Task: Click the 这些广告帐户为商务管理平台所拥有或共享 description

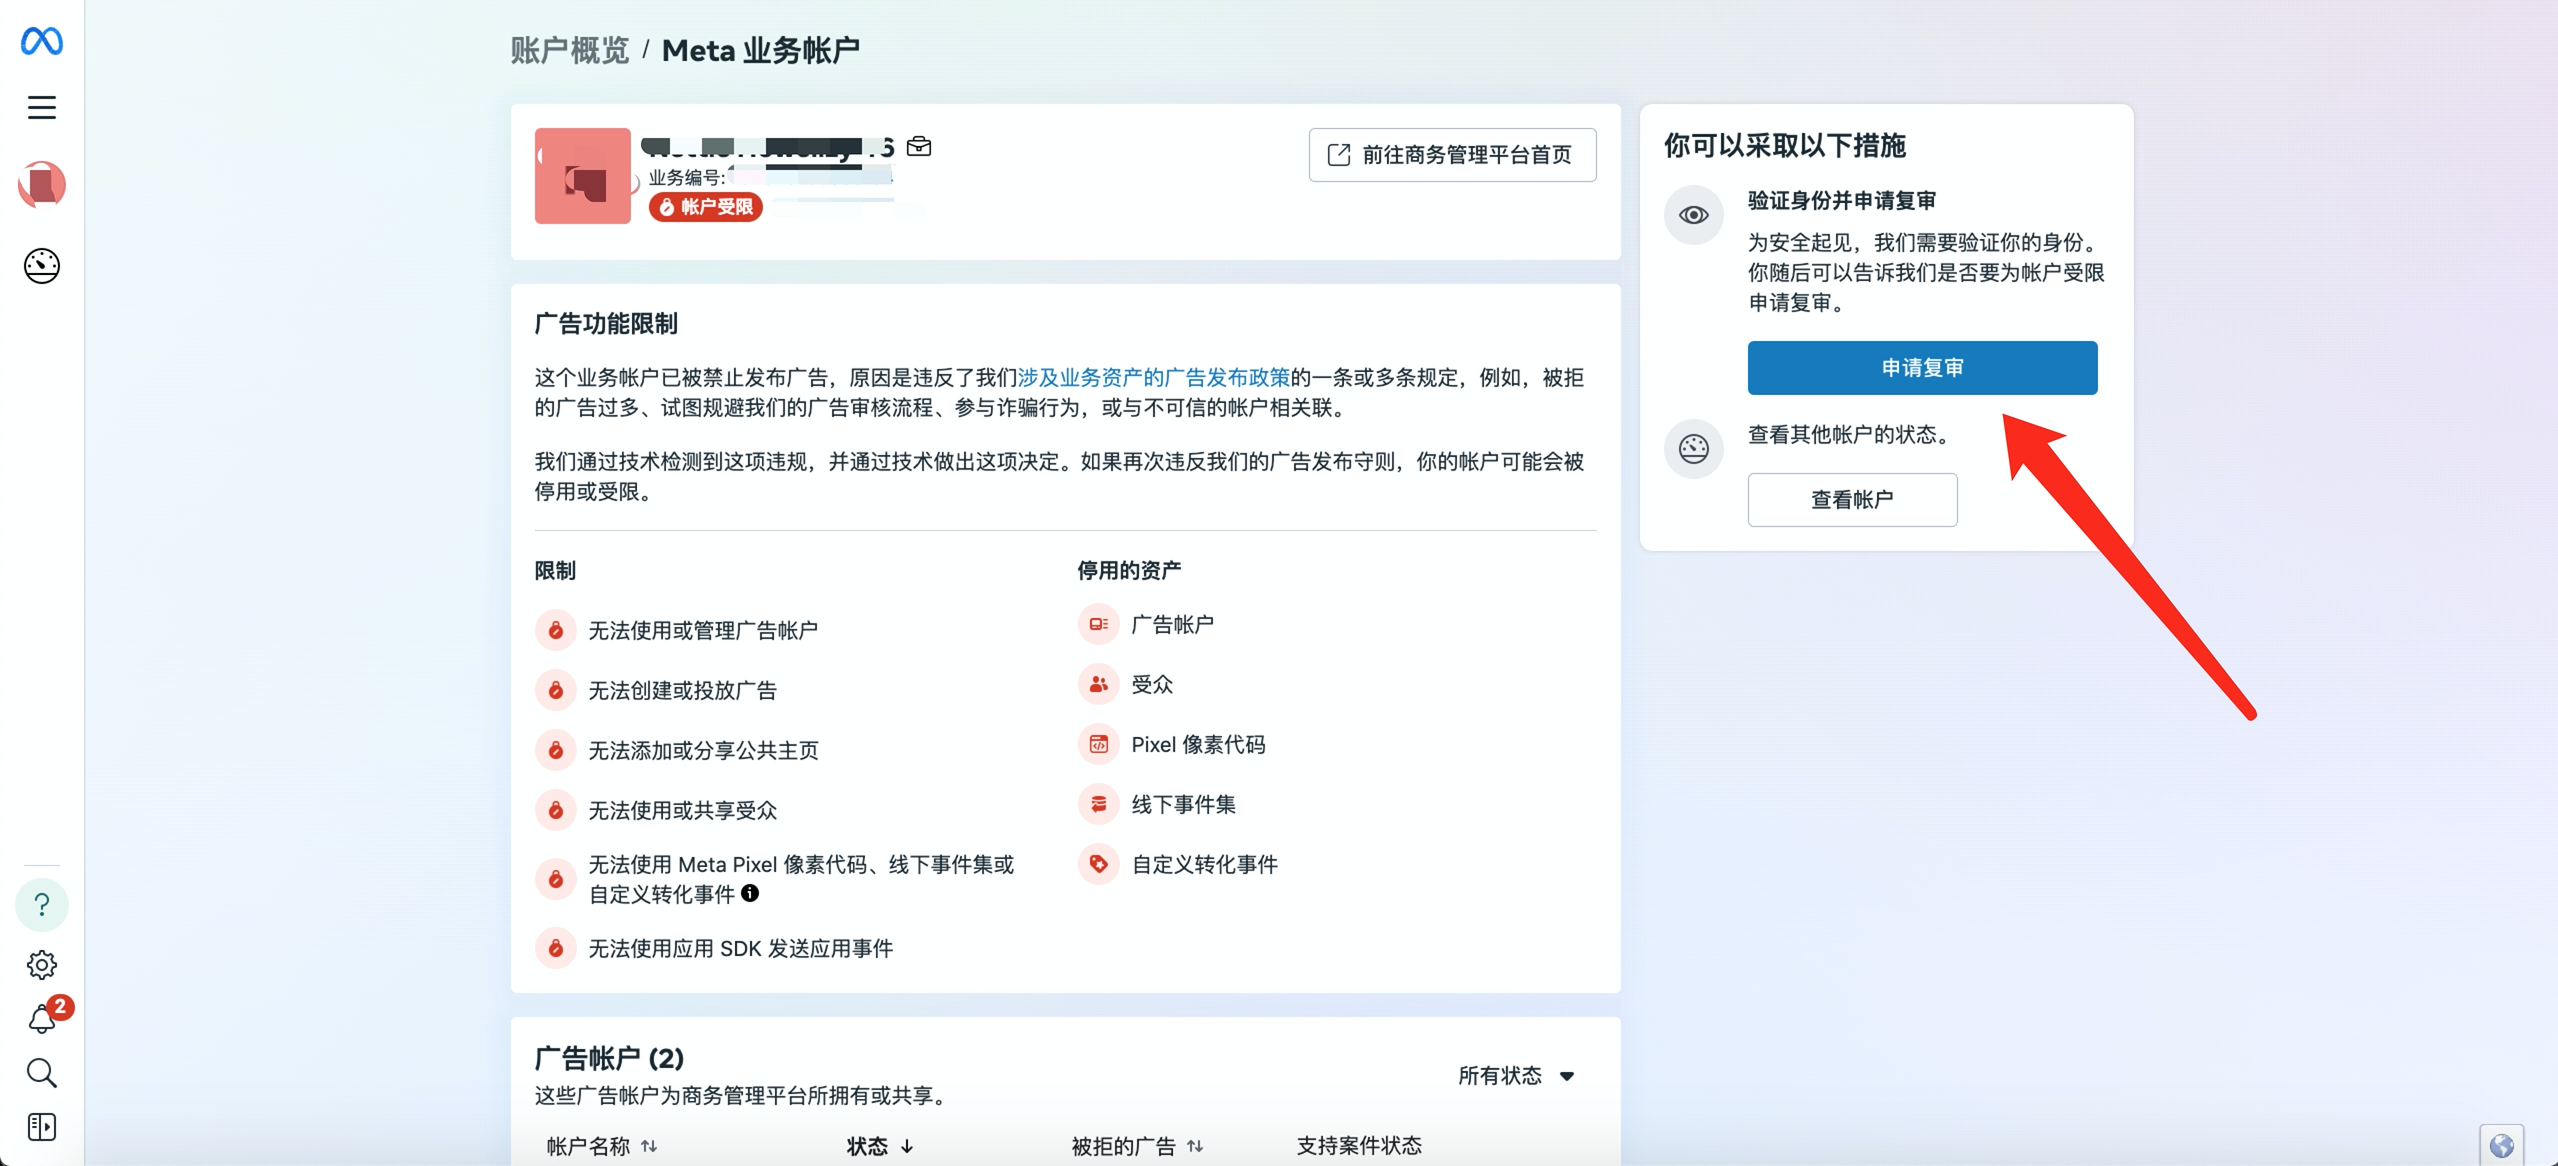Action: point(740,1096)
